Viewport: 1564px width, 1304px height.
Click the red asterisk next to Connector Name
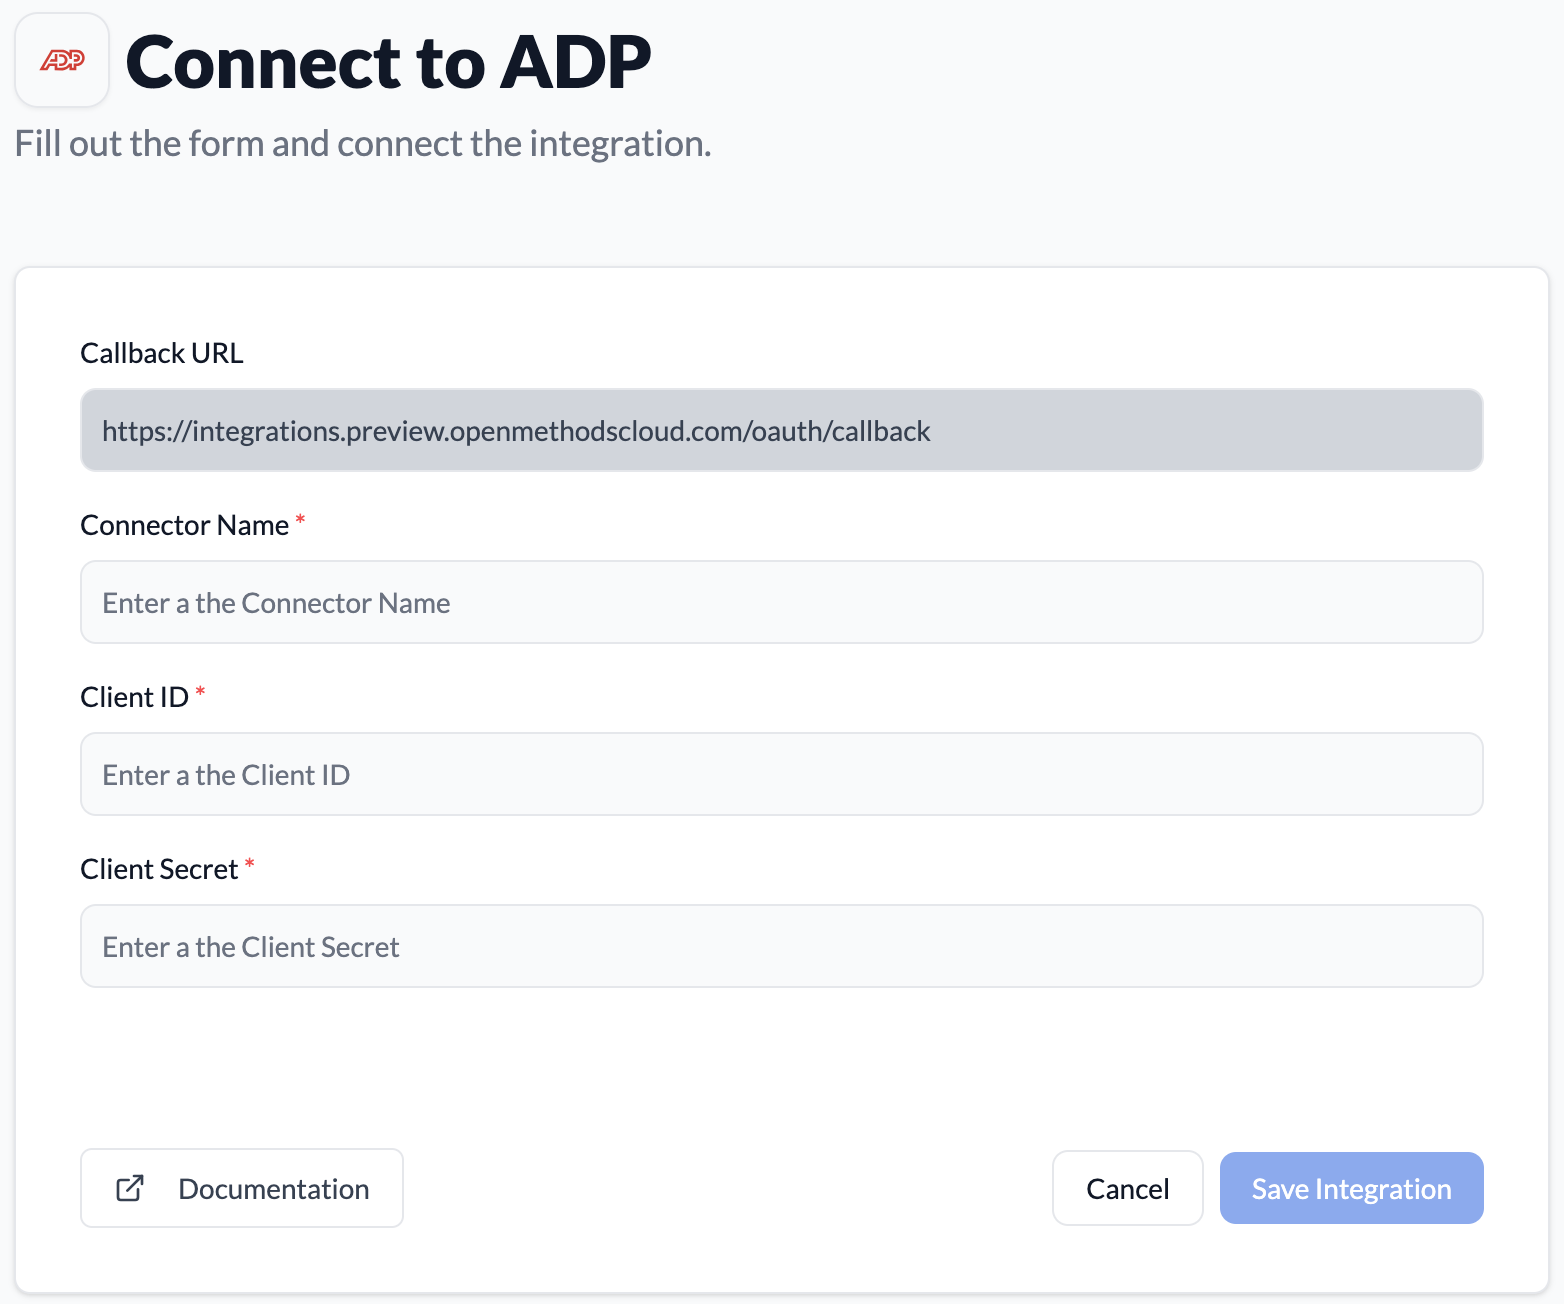coord(300,520)
